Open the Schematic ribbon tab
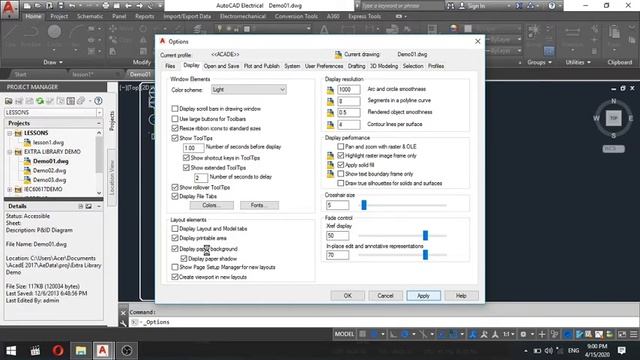This screenshot has width=640, height=360. 90,16
